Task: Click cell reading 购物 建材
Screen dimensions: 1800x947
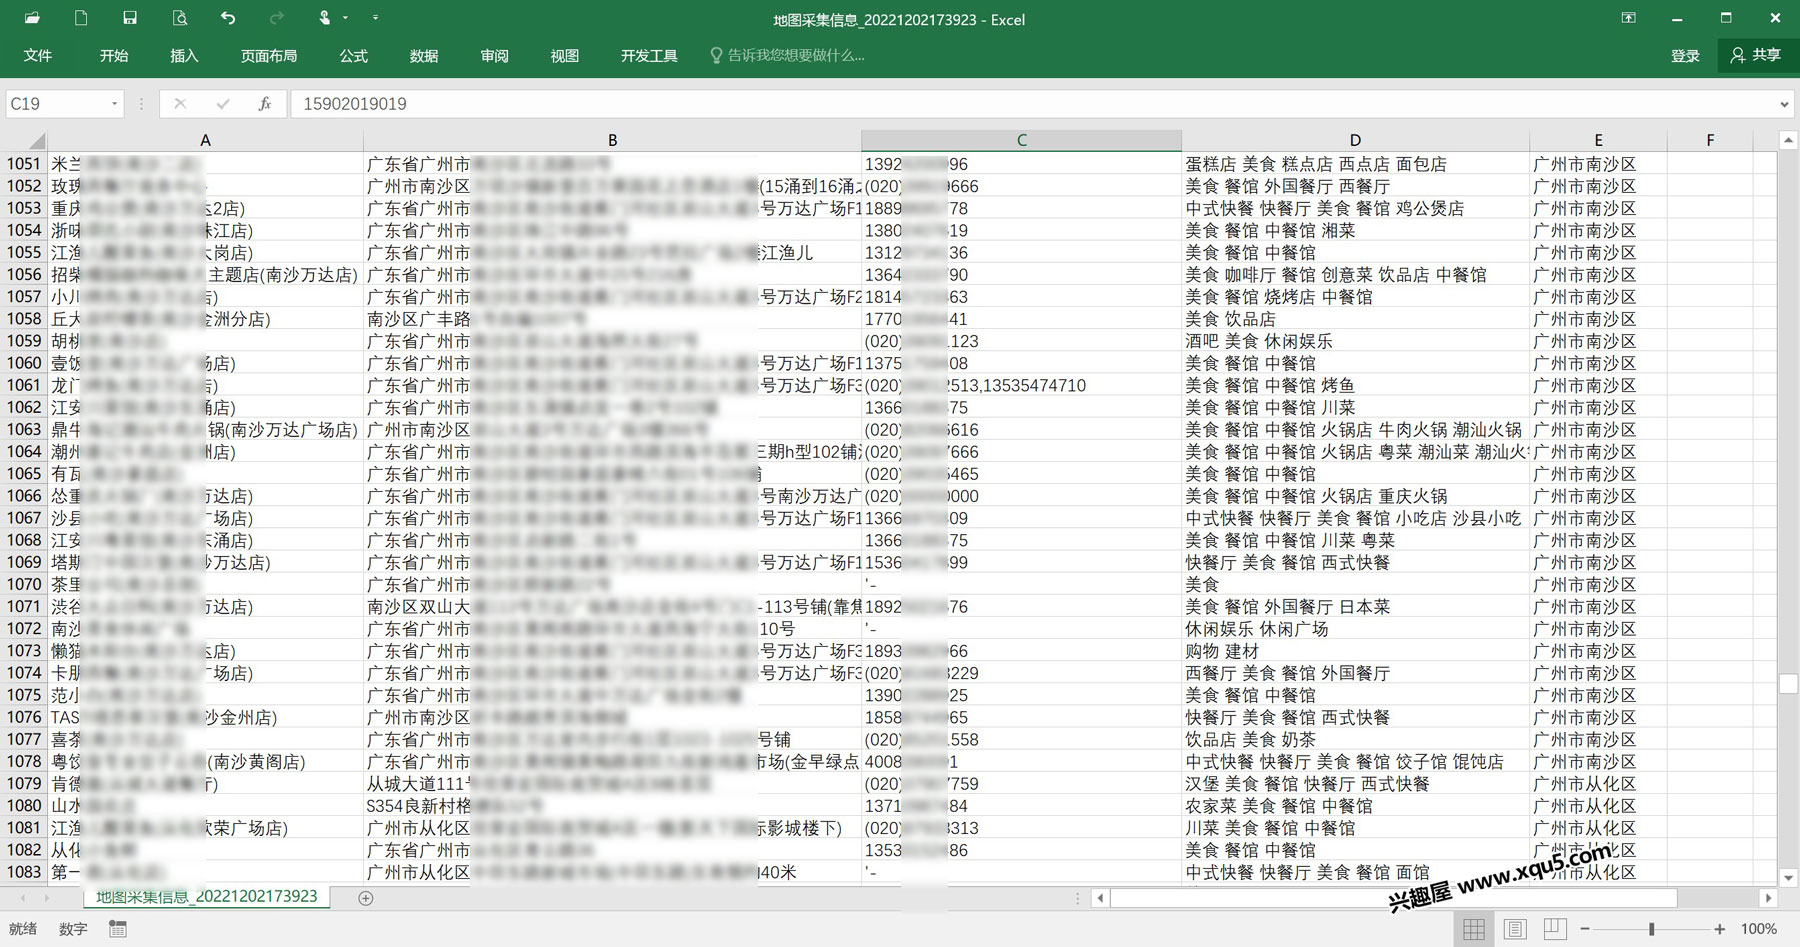Action: coord(1355,651)
